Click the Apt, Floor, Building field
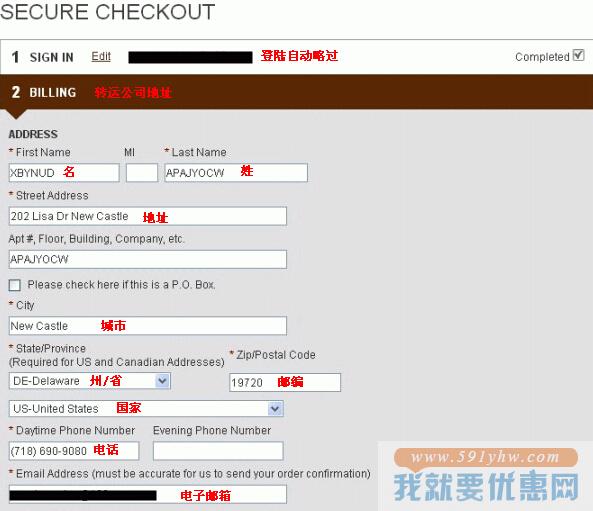Viewport: 593px width, 511px height. click(147, 259)
